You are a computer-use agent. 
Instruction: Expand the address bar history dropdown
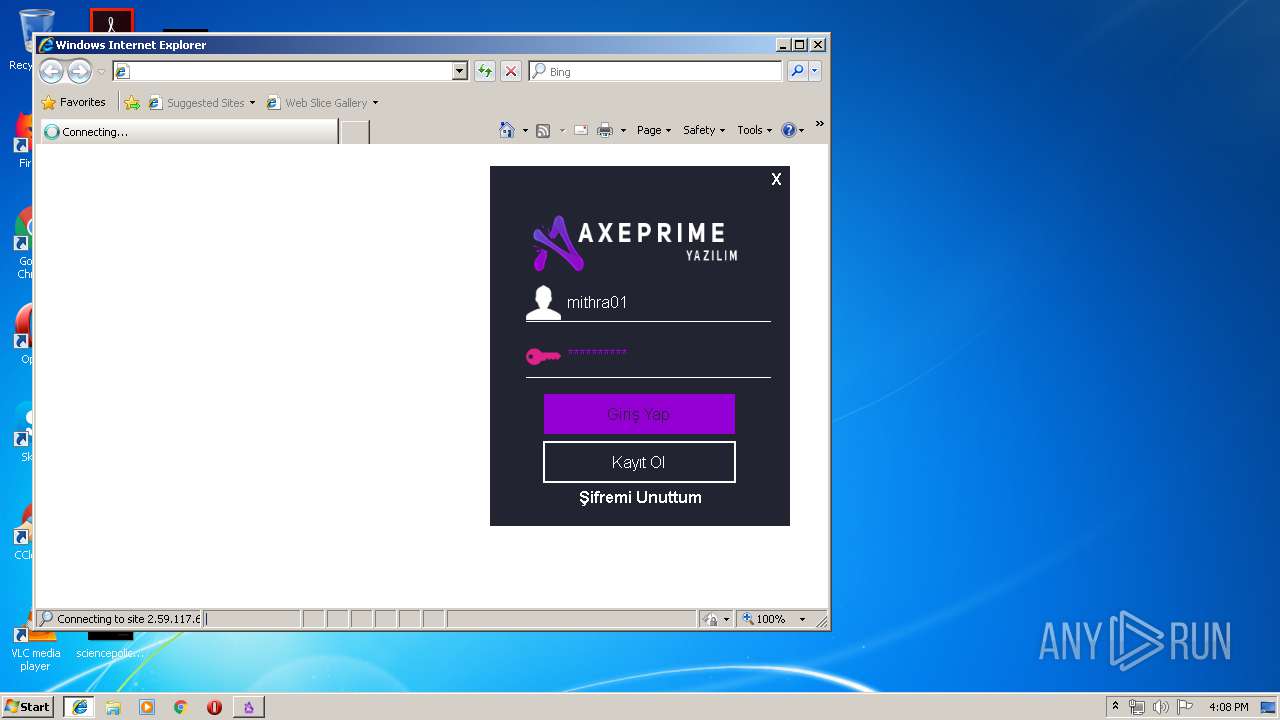coord(460,71)
